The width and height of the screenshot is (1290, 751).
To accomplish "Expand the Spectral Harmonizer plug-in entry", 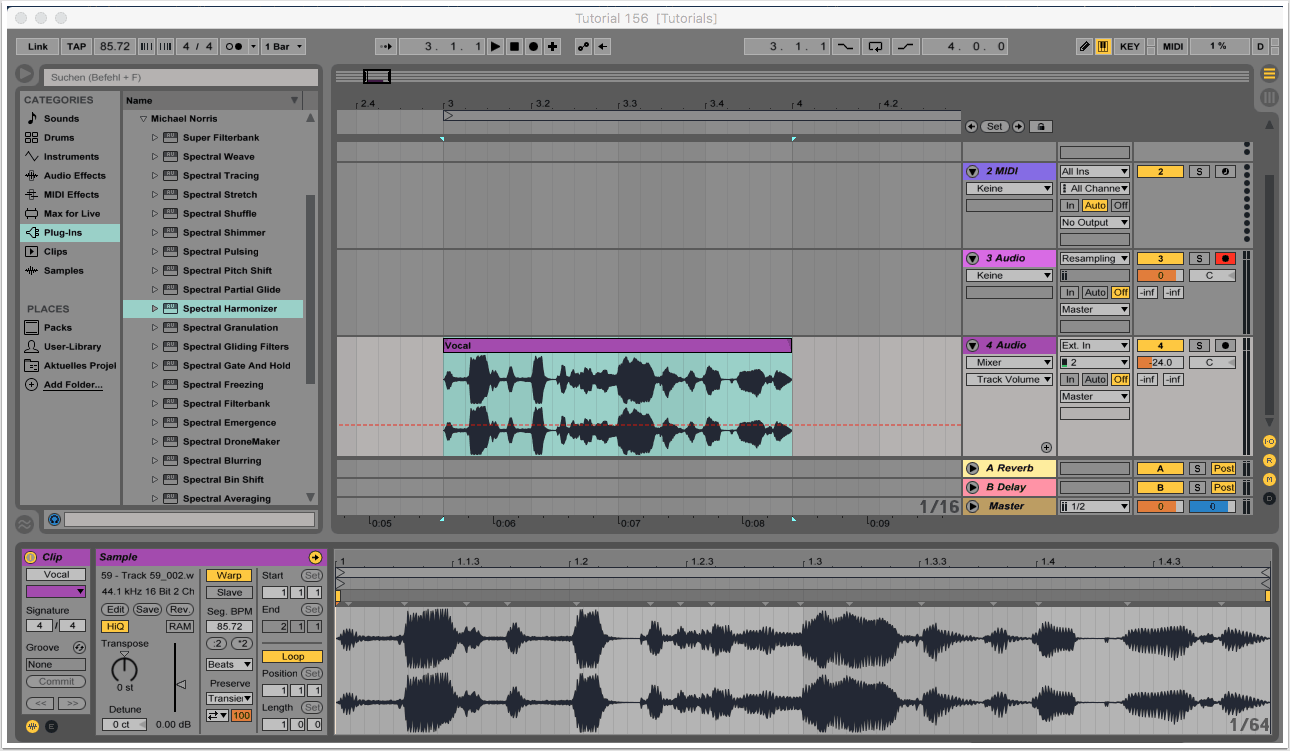I will pyautogui.click(x=155, y=309).
